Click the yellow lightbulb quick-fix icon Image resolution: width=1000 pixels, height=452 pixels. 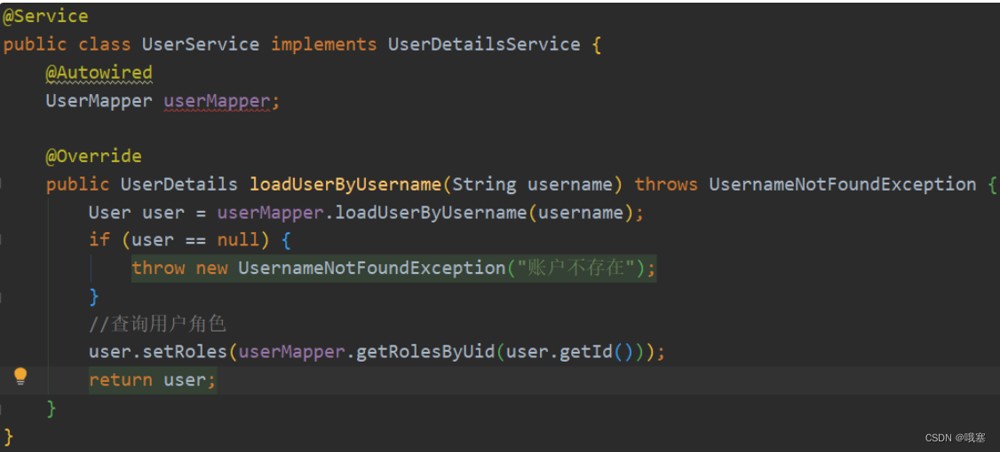pos(21,376)
